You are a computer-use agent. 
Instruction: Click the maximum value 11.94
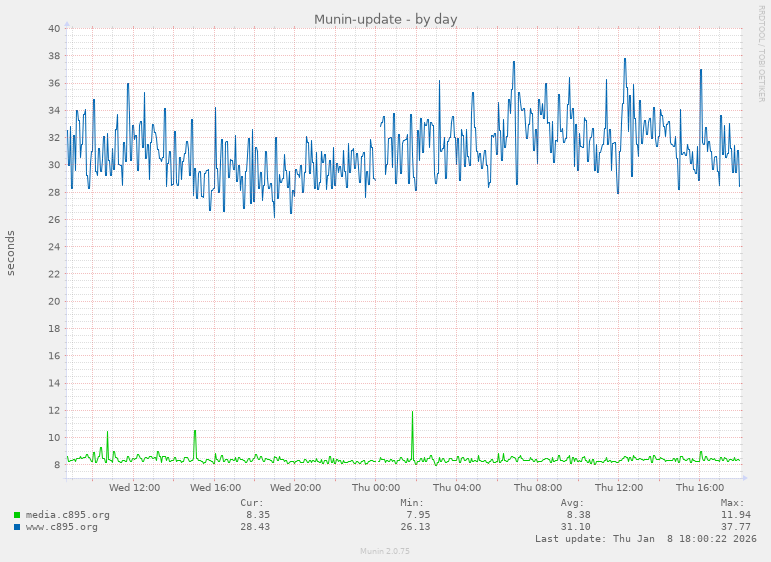[x=736, y=515]
